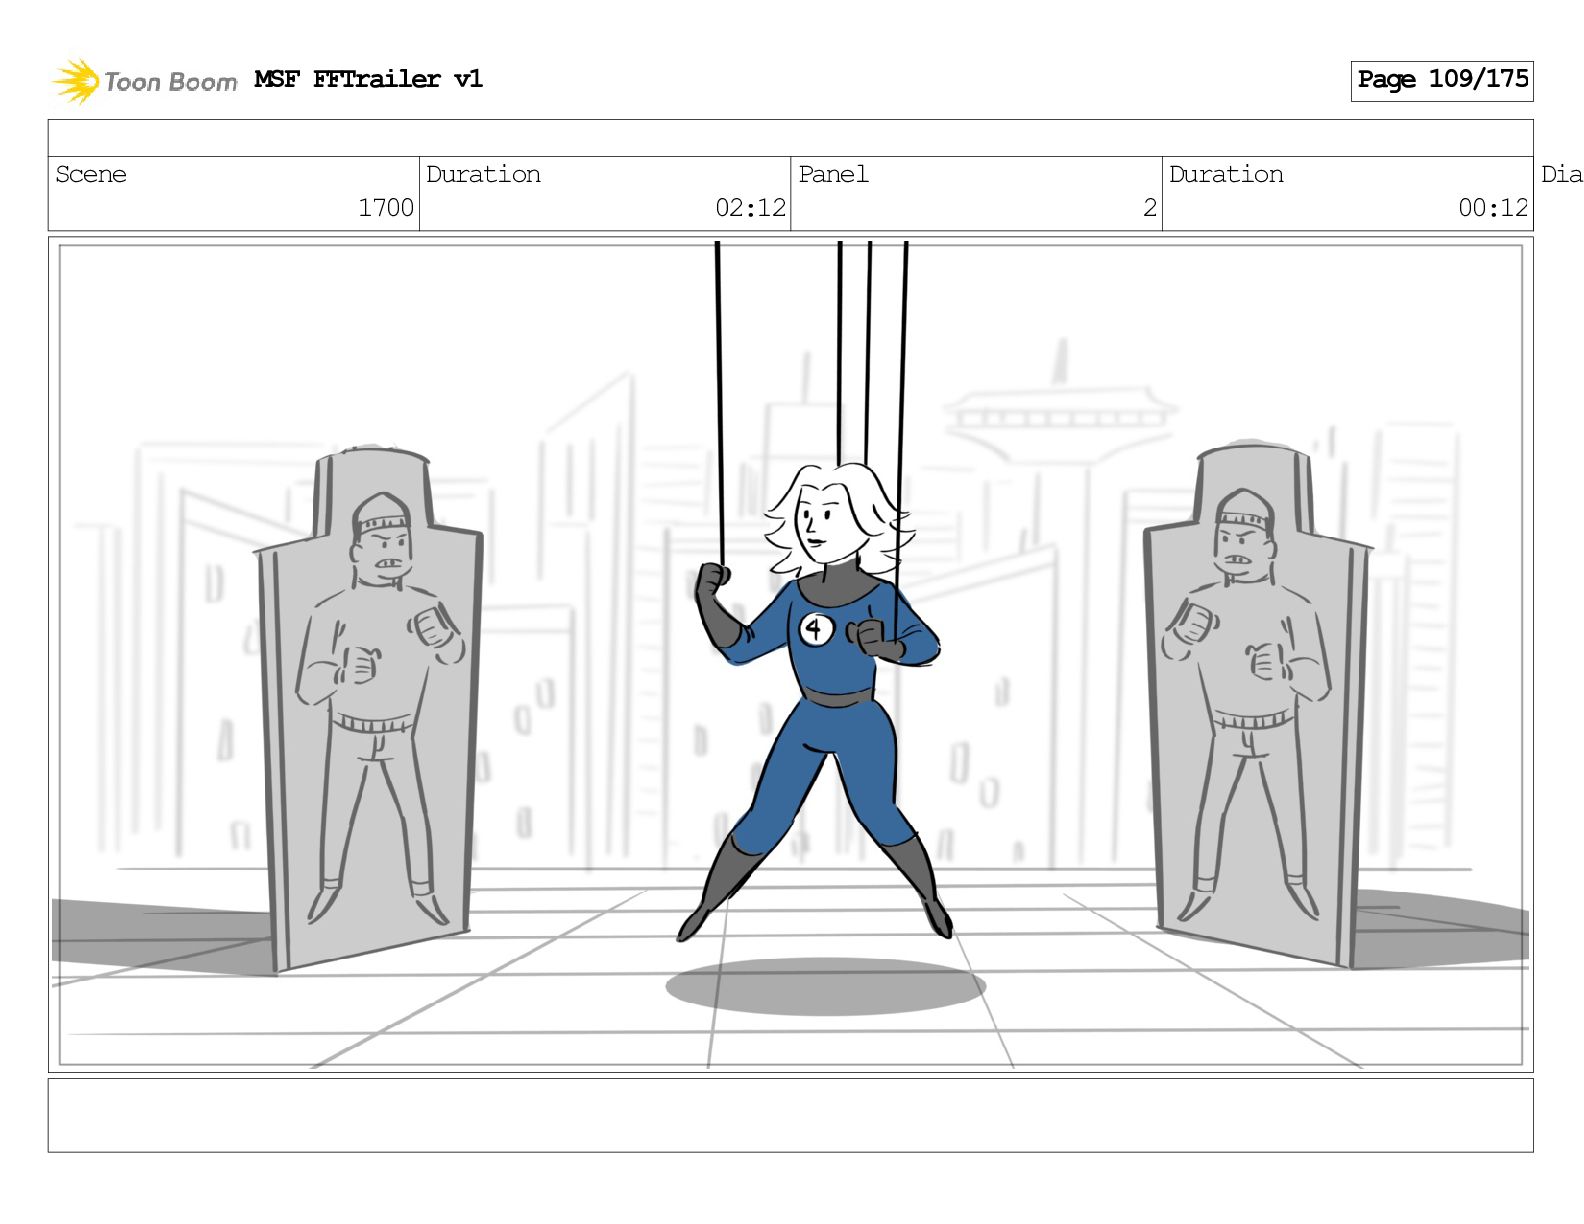Select scene number value '1700'
1584x1224 pixels.
coord(386,208)
